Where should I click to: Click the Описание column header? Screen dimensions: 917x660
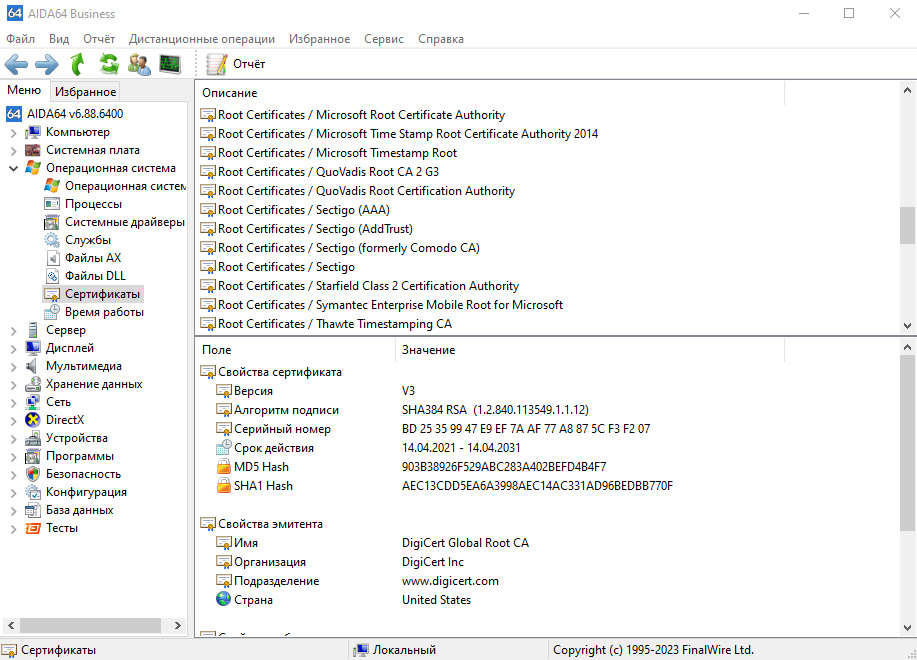click(x=490, y=93)
